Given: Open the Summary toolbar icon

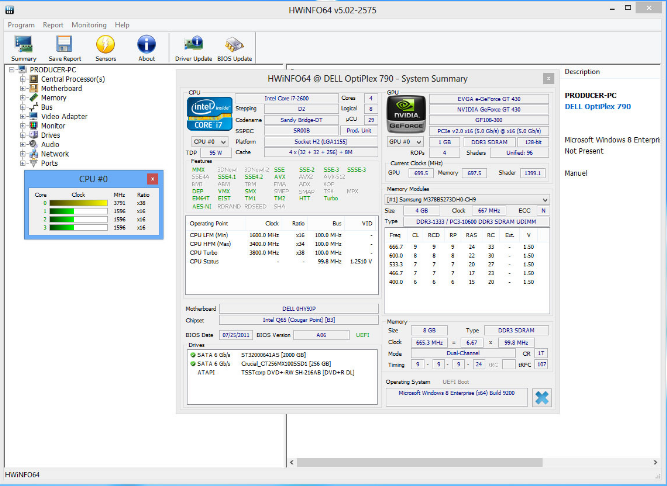Looking at the screenshot, I should 24,48.
